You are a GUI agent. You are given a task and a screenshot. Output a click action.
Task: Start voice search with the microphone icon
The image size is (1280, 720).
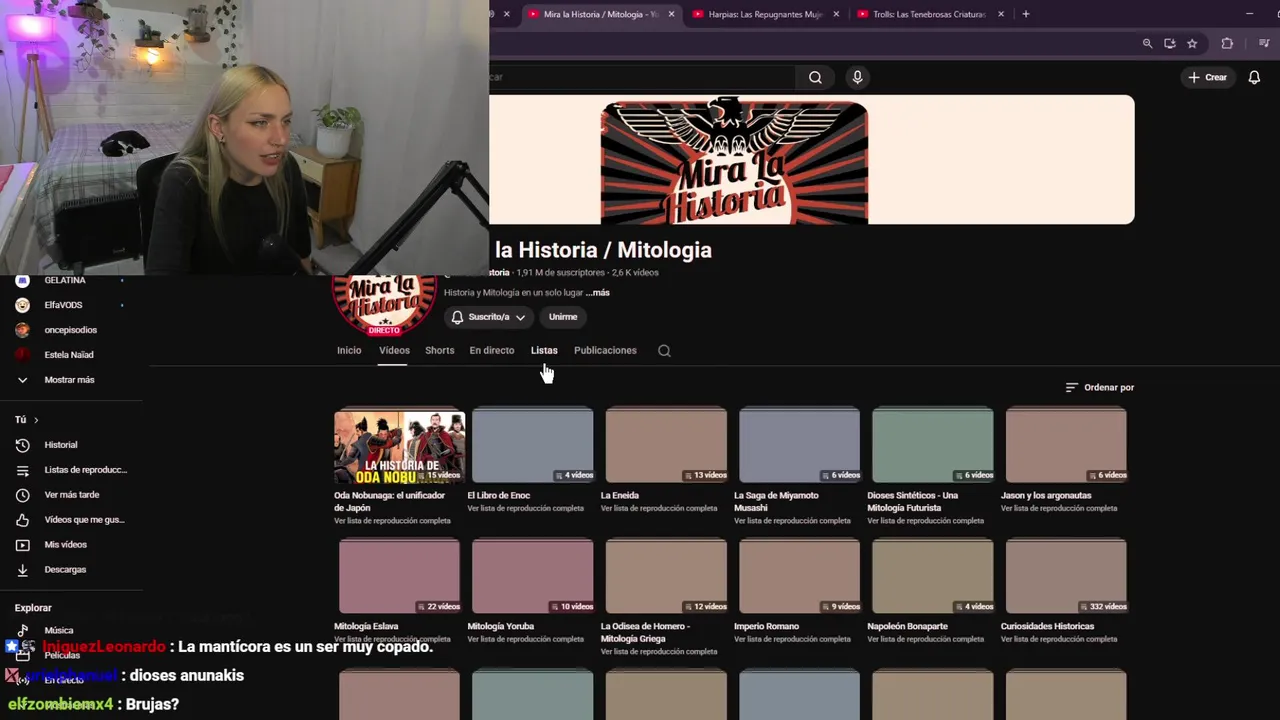[x=857, y=77]
